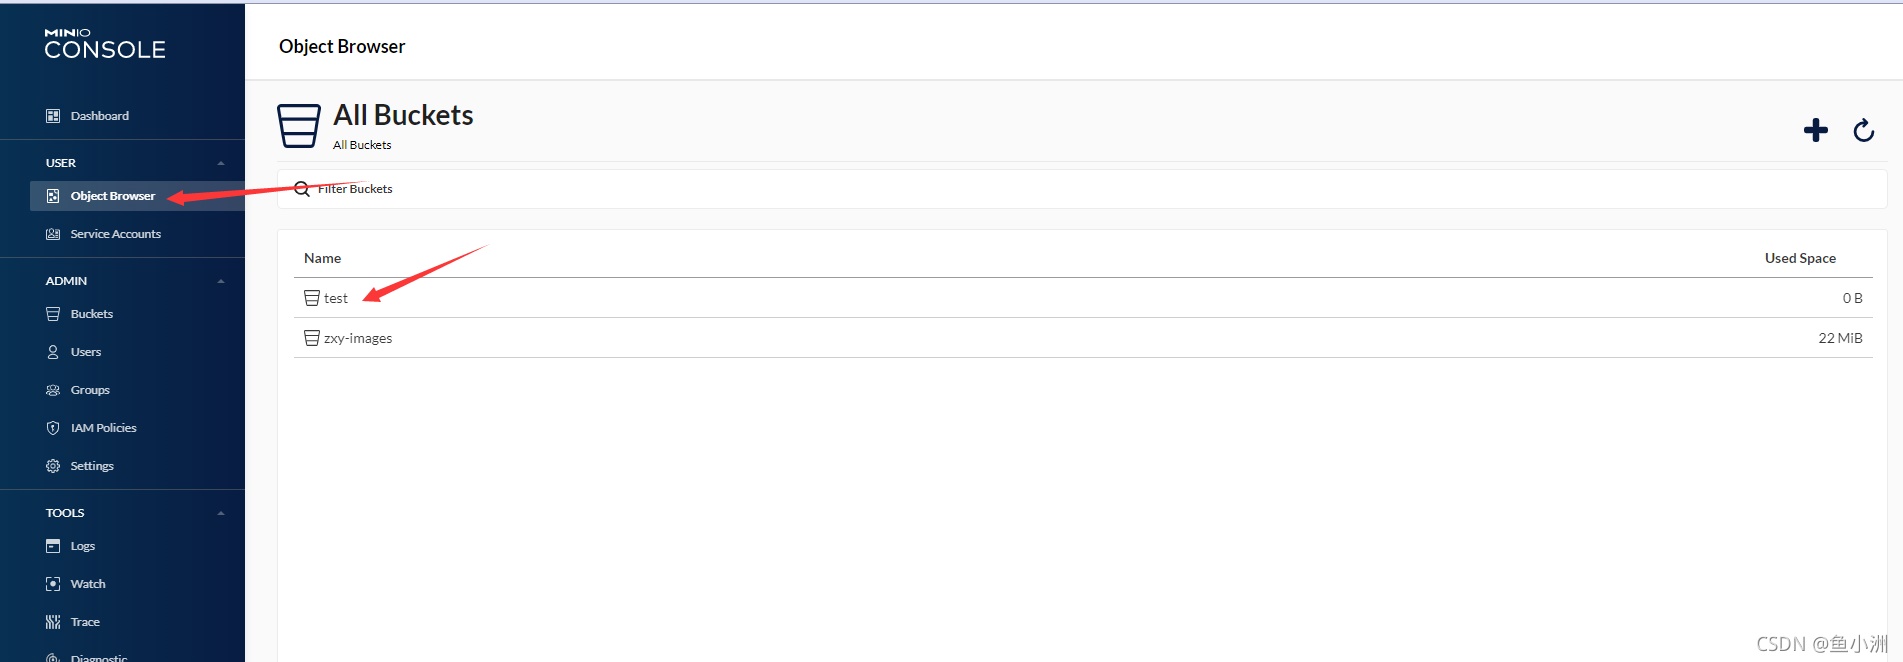Click the MinIO Console logo
Image resolution: width=1903 pixels, height=662 pixels.
pyautogui.click(x=105, y=44)
